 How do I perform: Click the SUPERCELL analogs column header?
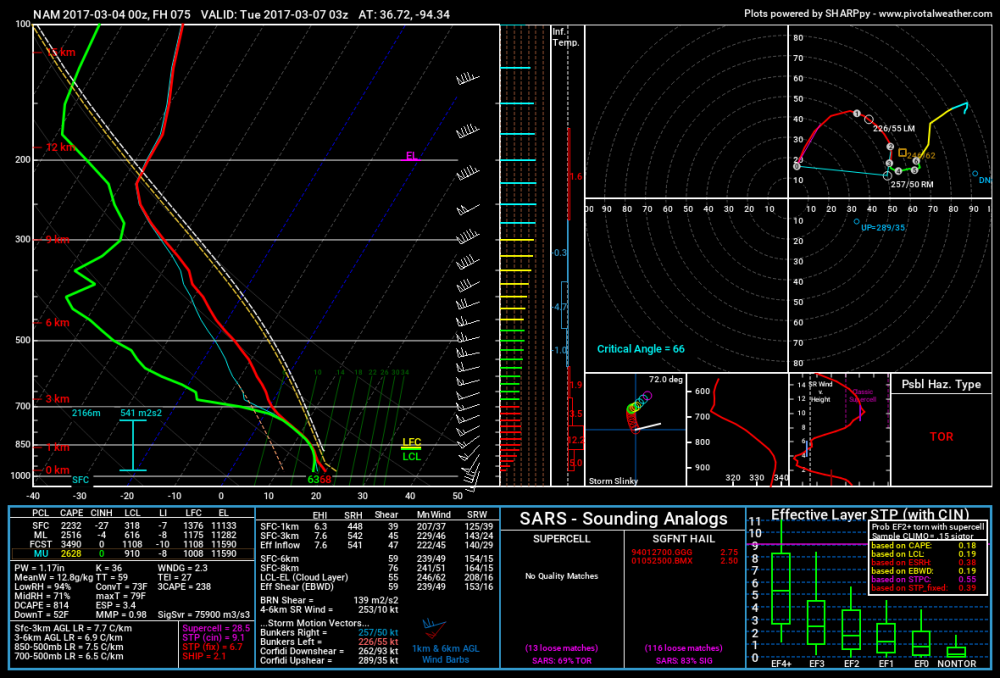pyautogui.click(x=561, y=539)
